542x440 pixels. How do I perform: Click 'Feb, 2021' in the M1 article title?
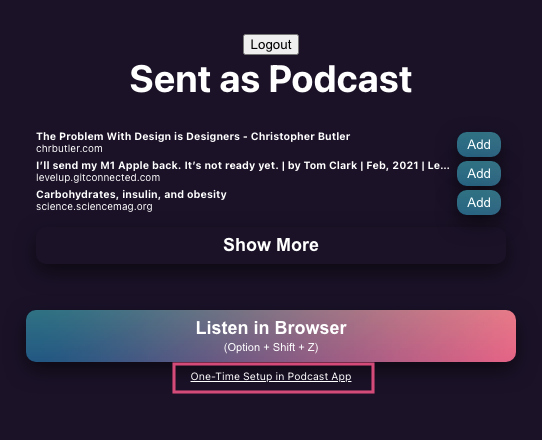click(392, 166)
